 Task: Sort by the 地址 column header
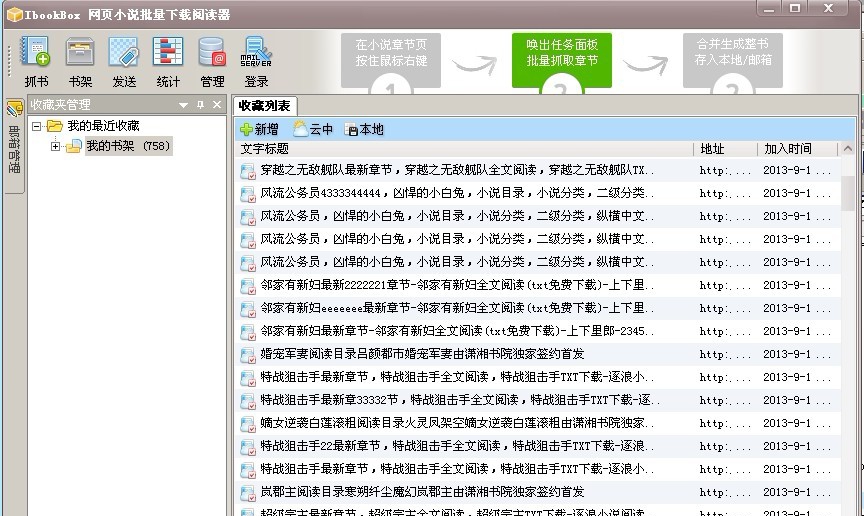(726, 149)
